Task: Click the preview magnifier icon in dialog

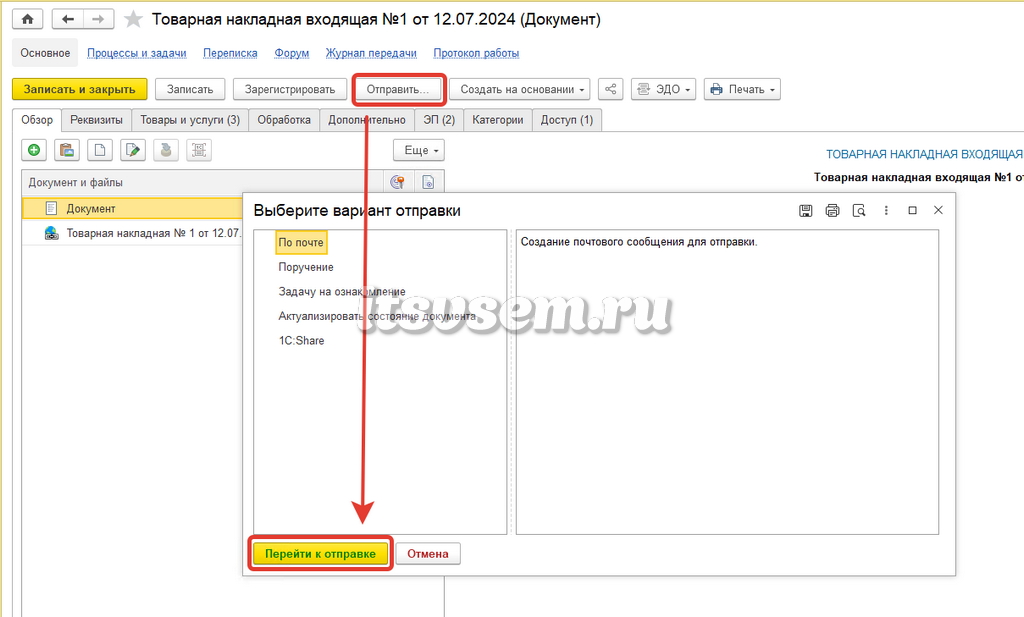Action: [859, 210]
